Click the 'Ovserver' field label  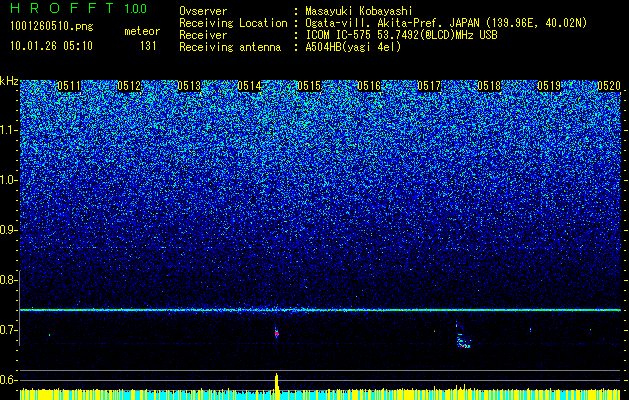pos(203,11)
